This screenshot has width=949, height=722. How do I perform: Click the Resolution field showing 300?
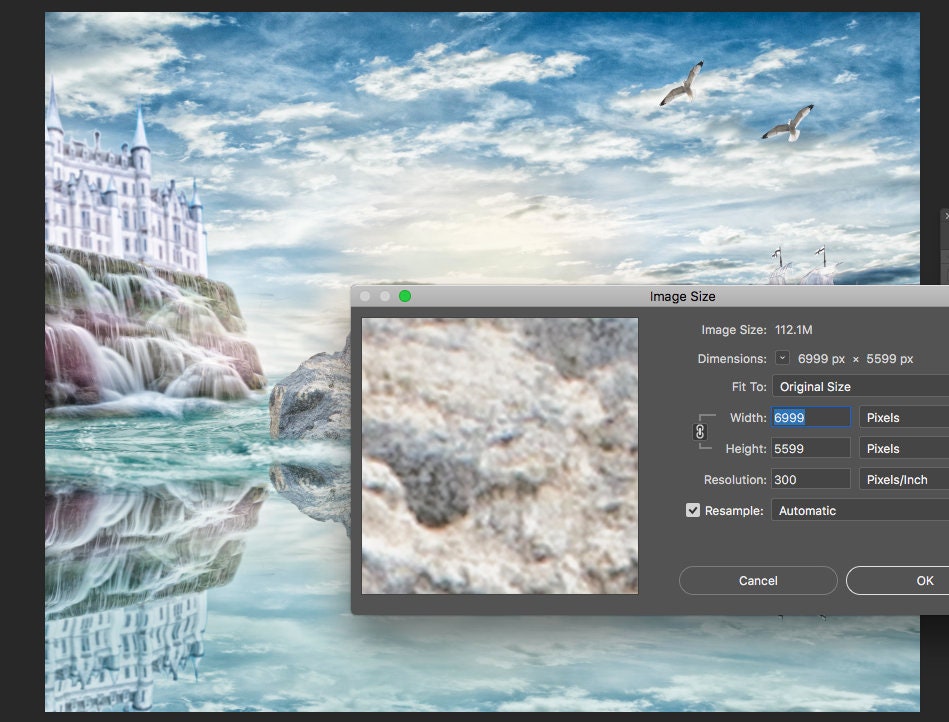point(810,479)
